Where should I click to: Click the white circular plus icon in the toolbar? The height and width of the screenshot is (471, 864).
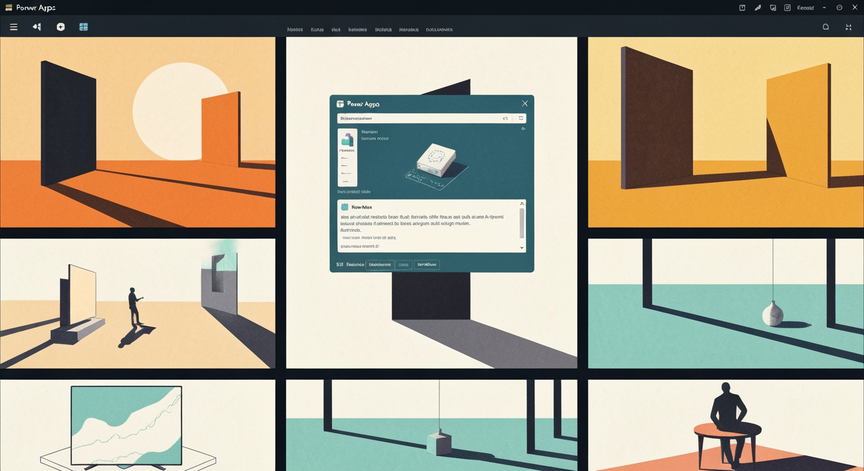pos(61,27)
